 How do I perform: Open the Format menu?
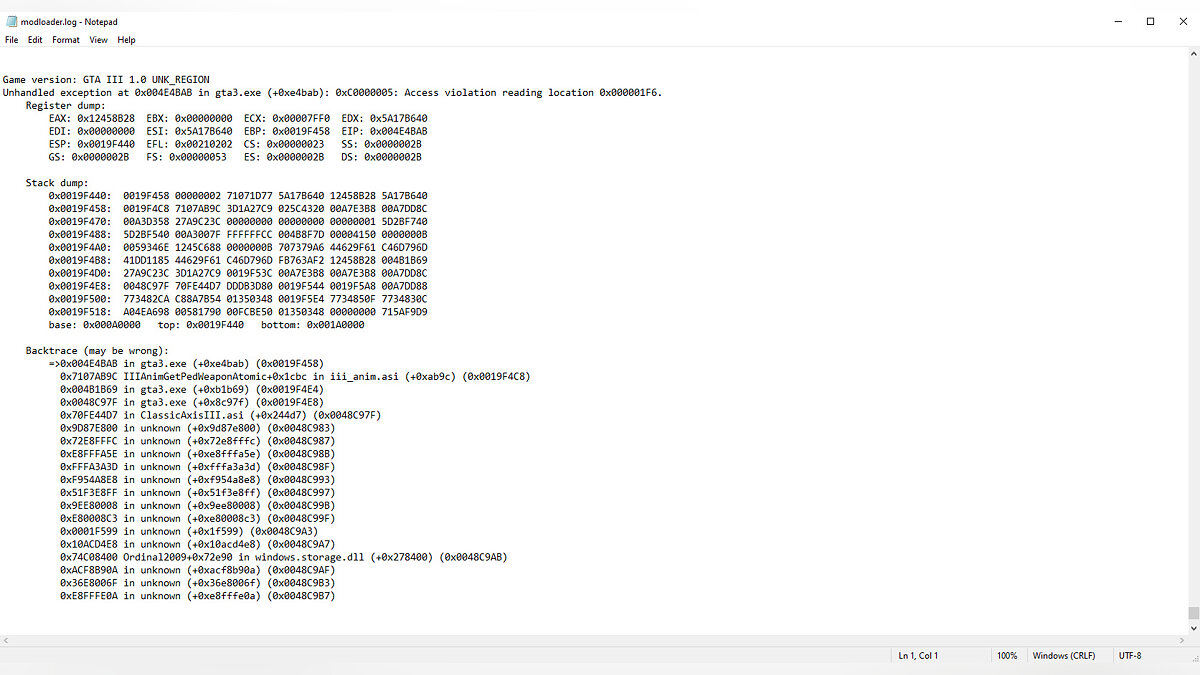(x=66, y=40)
